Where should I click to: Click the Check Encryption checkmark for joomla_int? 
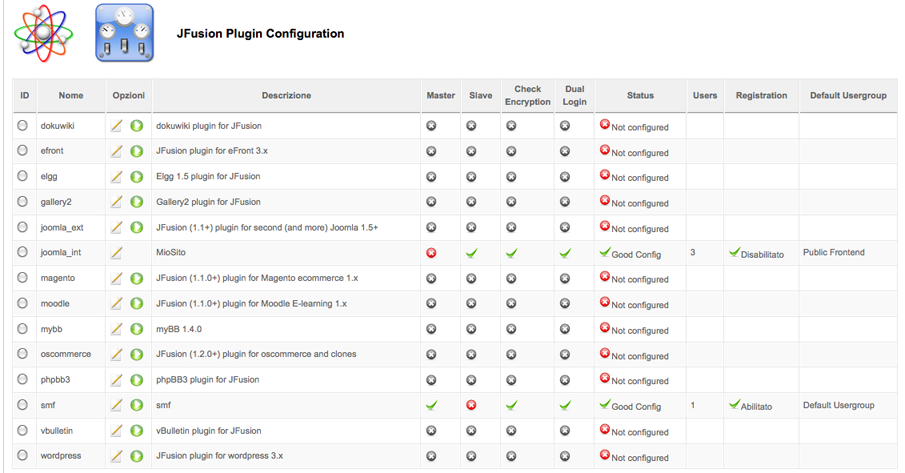(511, 253)
